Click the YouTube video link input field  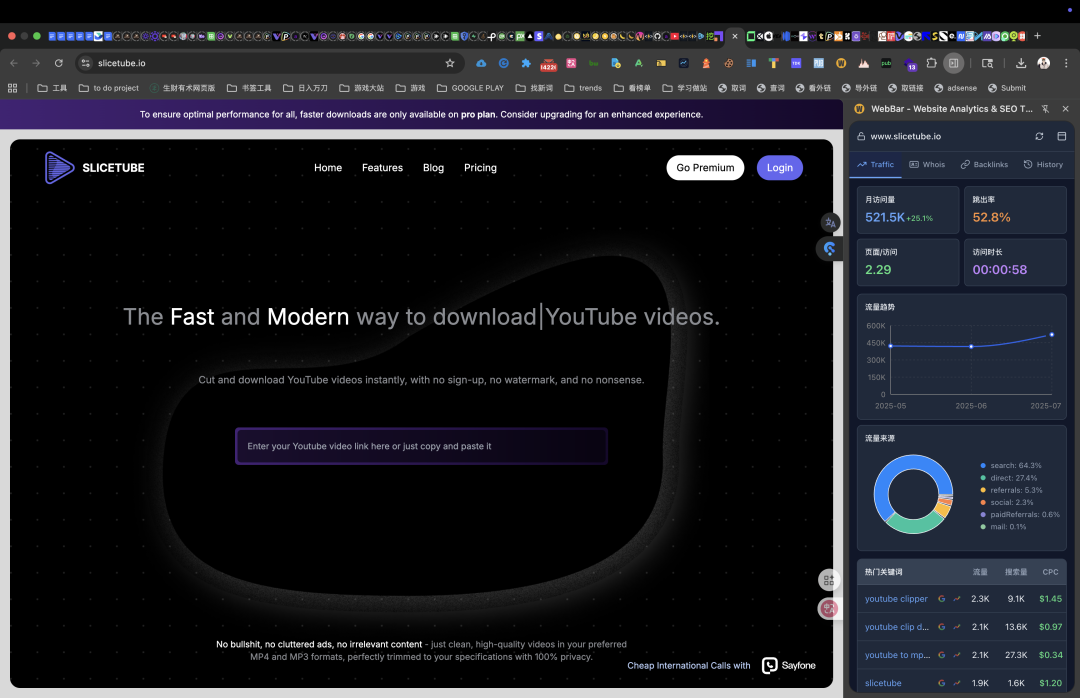coord(422,446)
